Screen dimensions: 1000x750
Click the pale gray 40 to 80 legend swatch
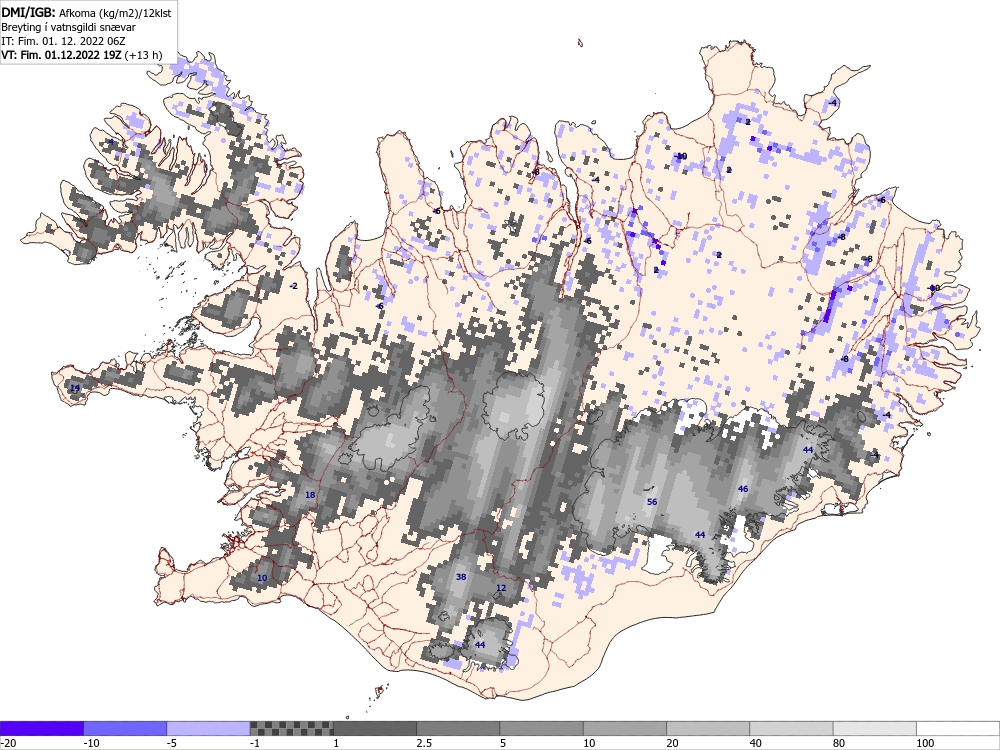click(791, 728)
